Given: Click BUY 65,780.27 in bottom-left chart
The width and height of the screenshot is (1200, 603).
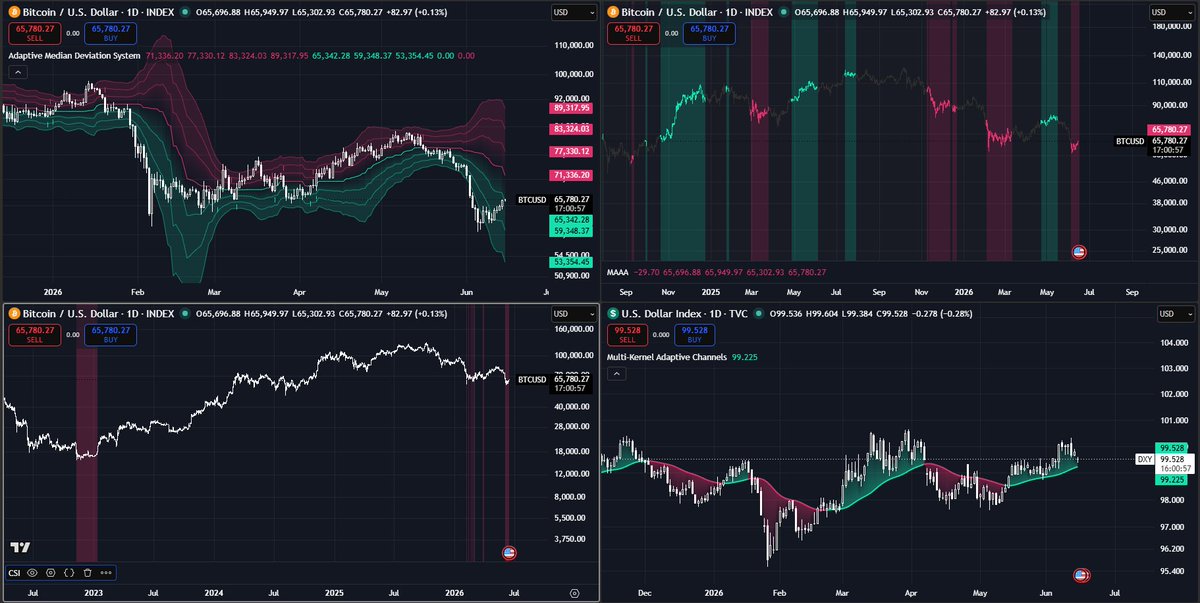Looking at the screenshot, I should pyautogui.click(x=109, y=335).
